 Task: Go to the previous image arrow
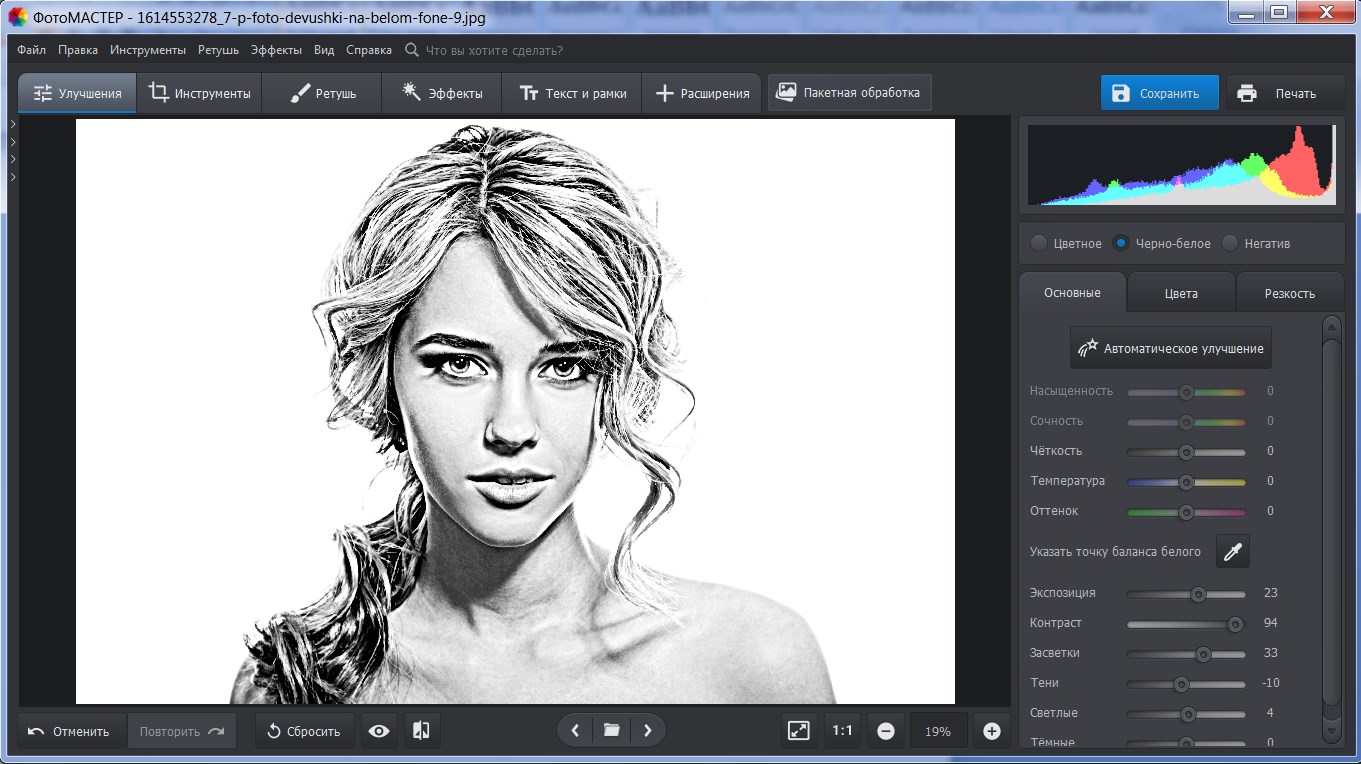[x=575, y=731]
